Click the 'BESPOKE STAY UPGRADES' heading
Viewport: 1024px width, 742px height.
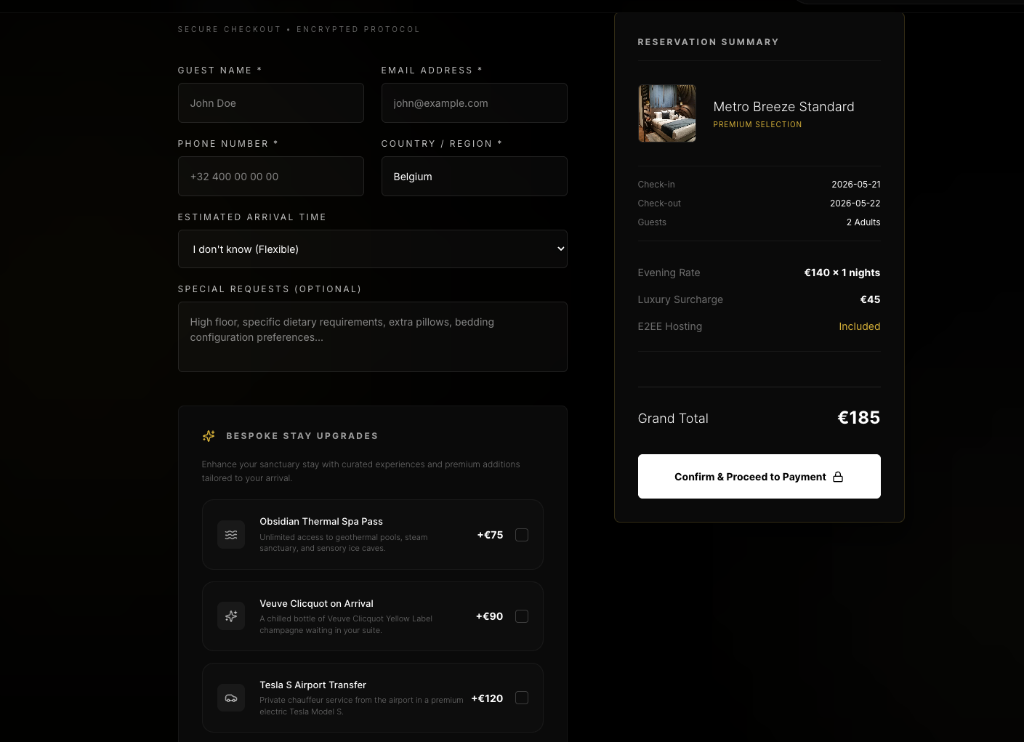(302, 436)
